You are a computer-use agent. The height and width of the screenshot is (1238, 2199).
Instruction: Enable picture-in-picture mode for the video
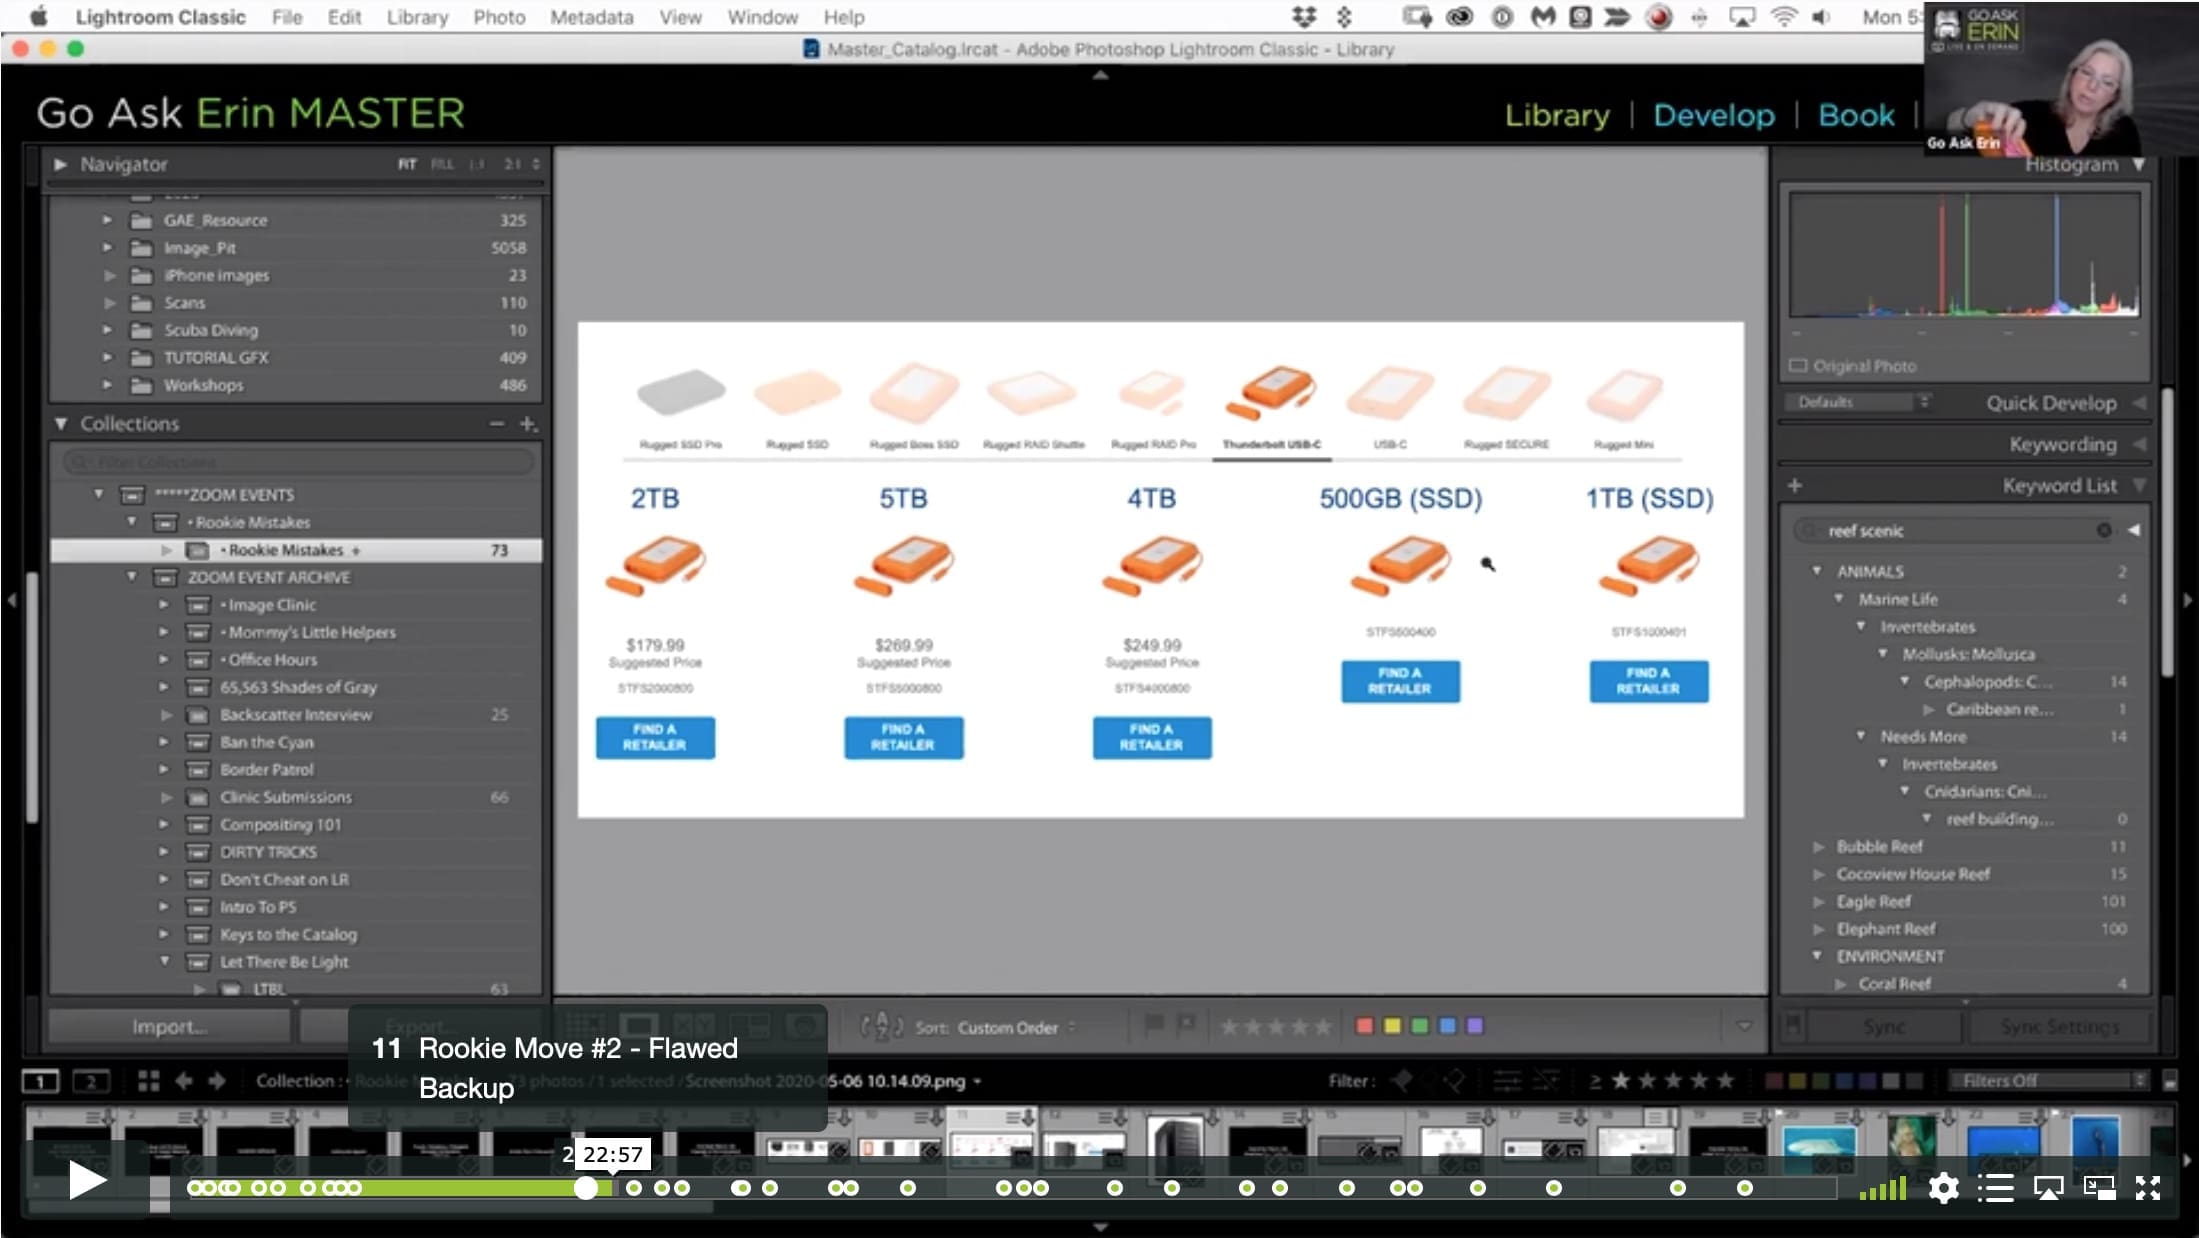tap(2099, 1187)
